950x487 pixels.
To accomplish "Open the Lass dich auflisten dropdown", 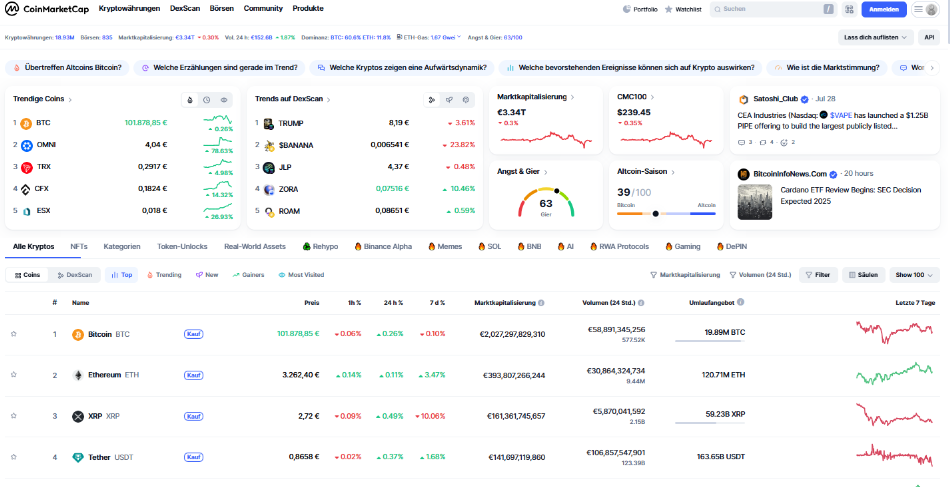I will [876, 38].
